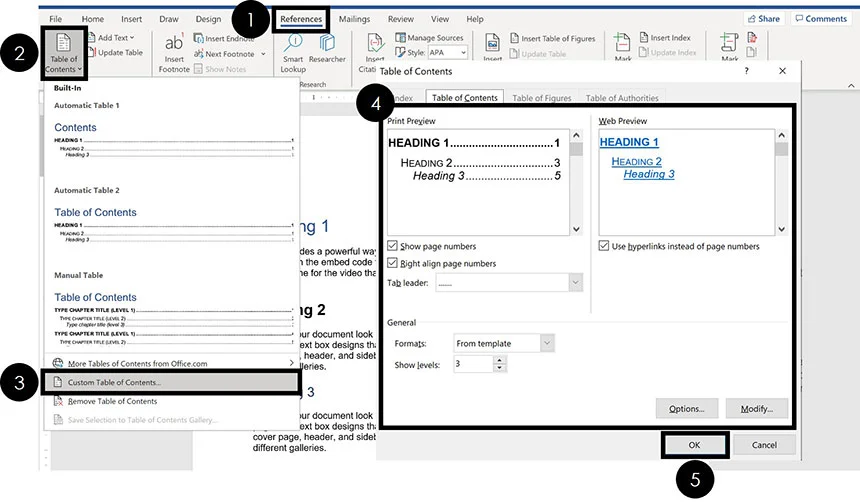Screen dimensions: 860x502
Task: Select Remove Table of Contents menu item
Action: 172,401
